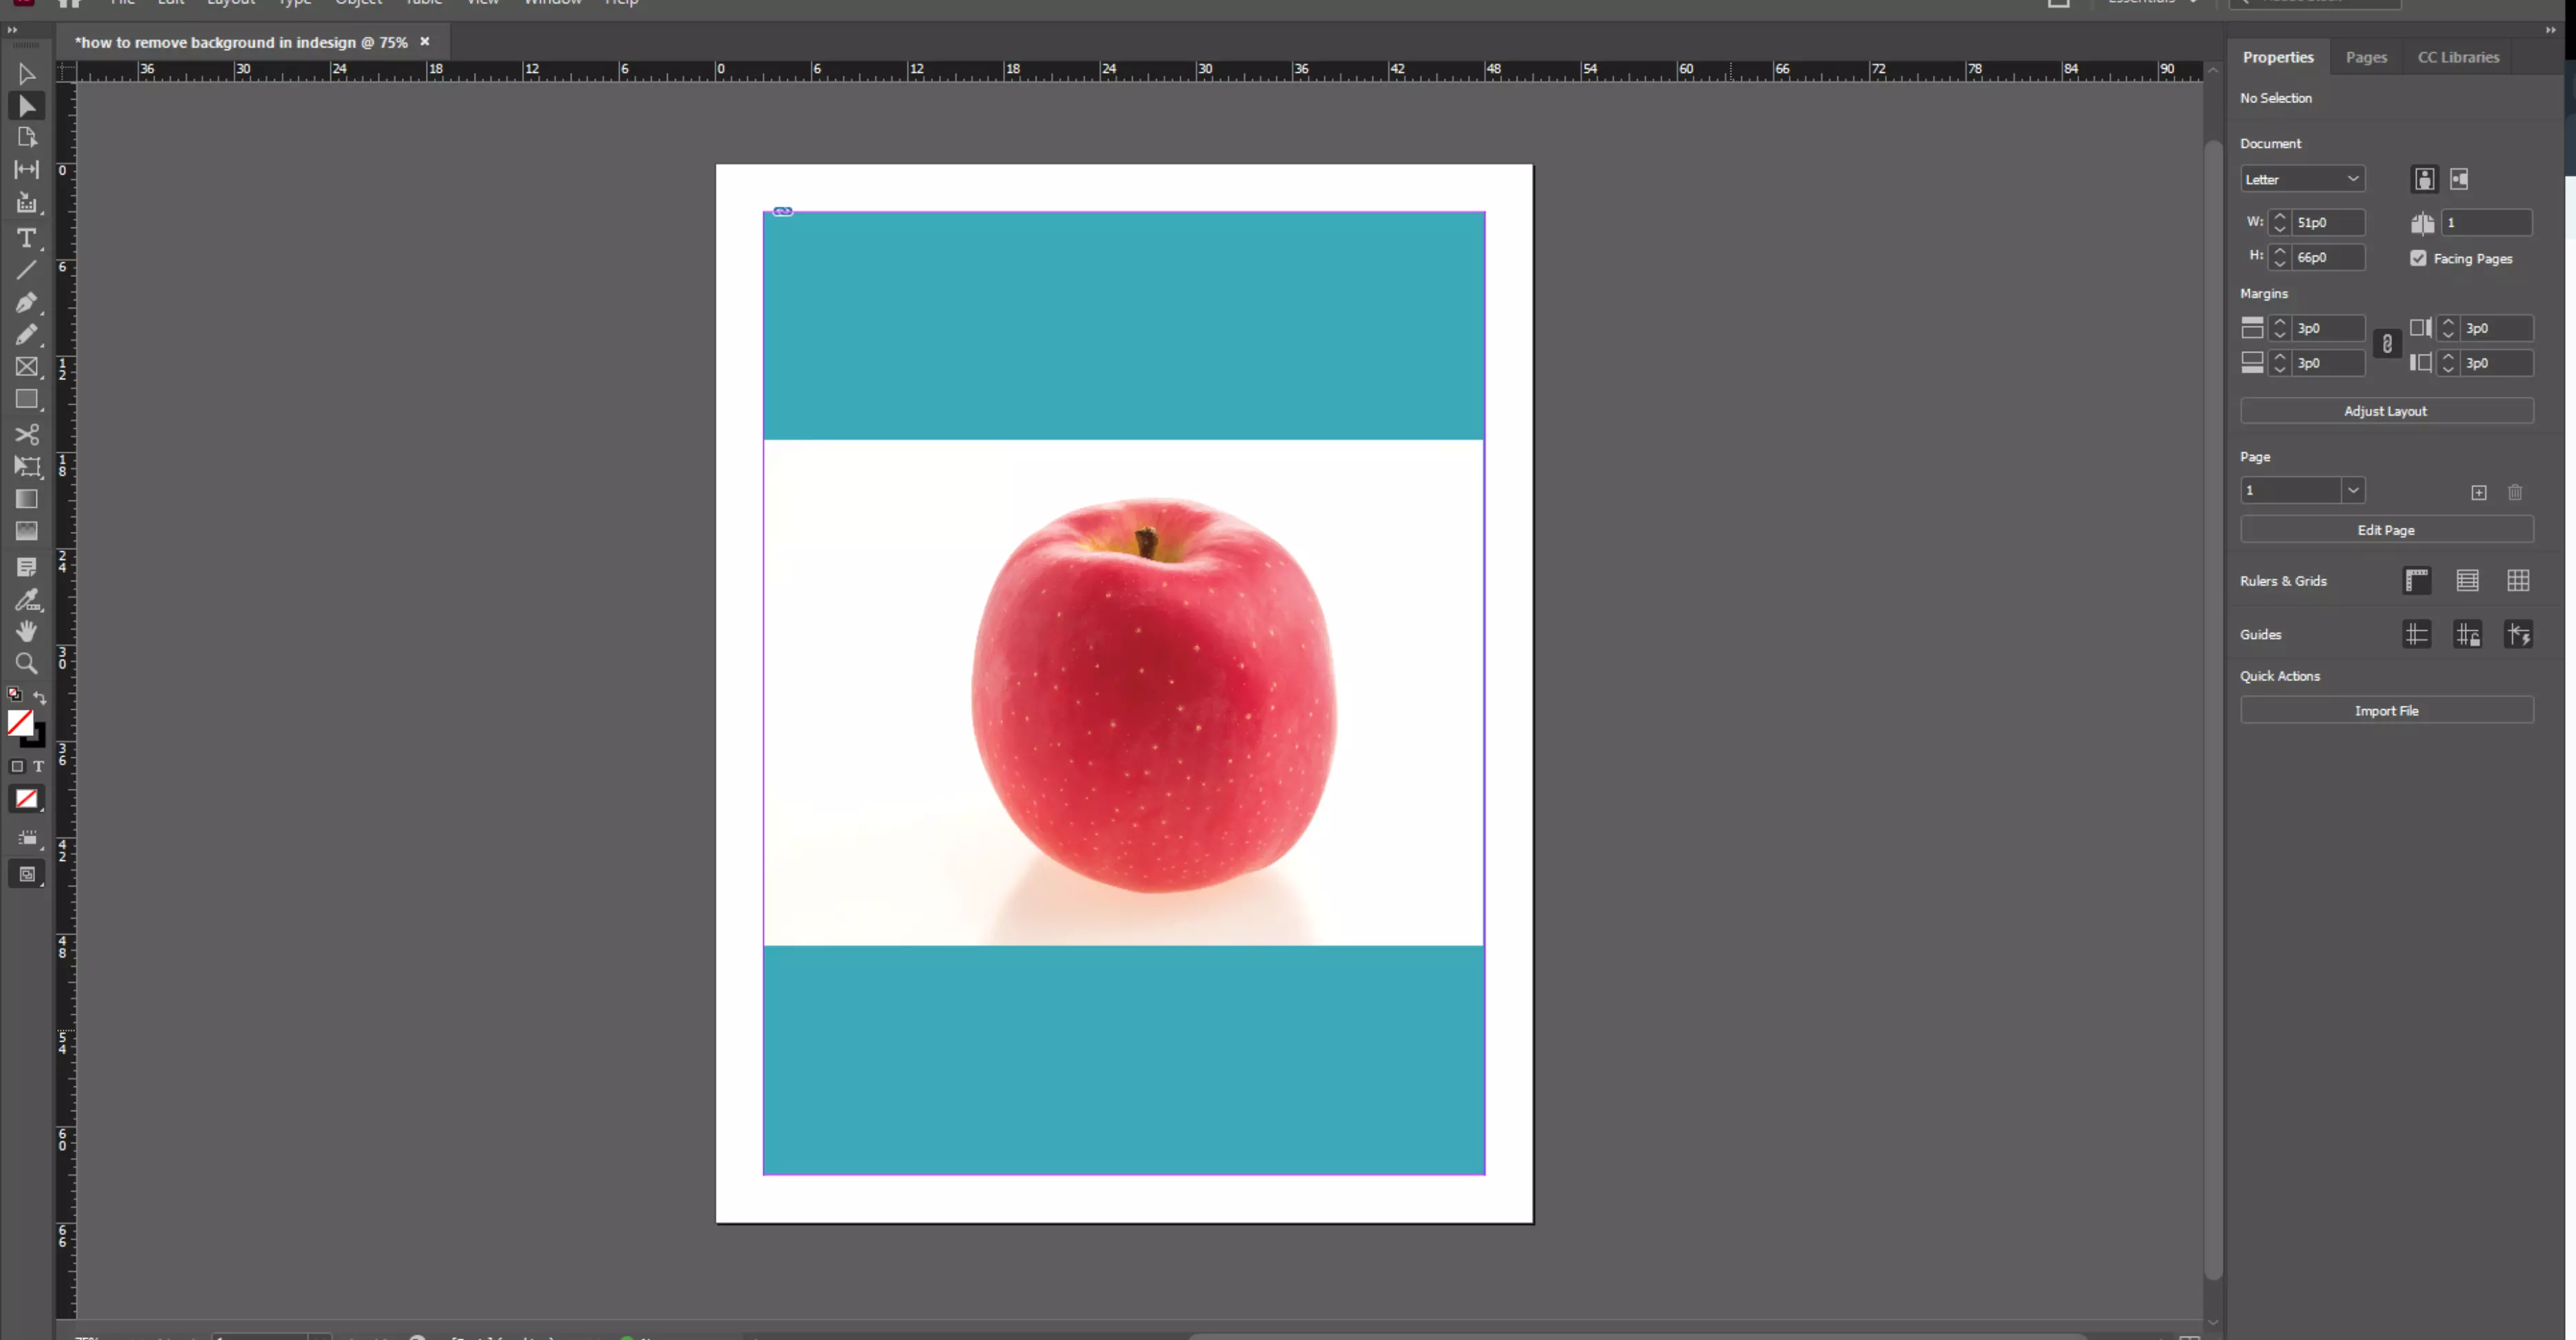The image size is (2576, 1340).
Task: Toggle the margins chain link
Action: coord(2387,344)
